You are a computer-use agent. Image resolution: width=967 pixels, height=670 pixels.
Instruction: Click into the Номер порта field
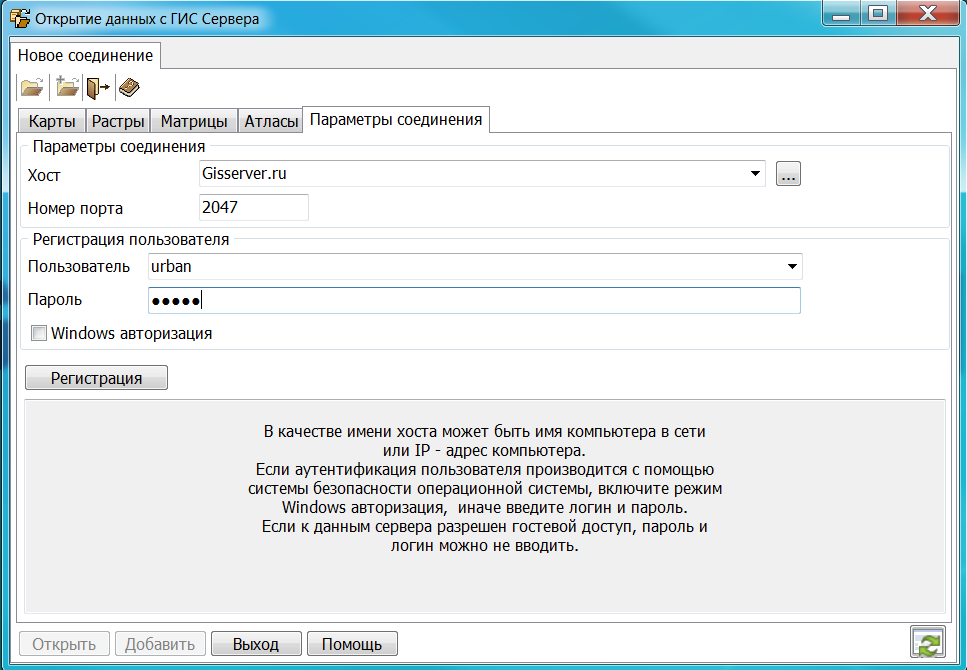tap(254, 208)
